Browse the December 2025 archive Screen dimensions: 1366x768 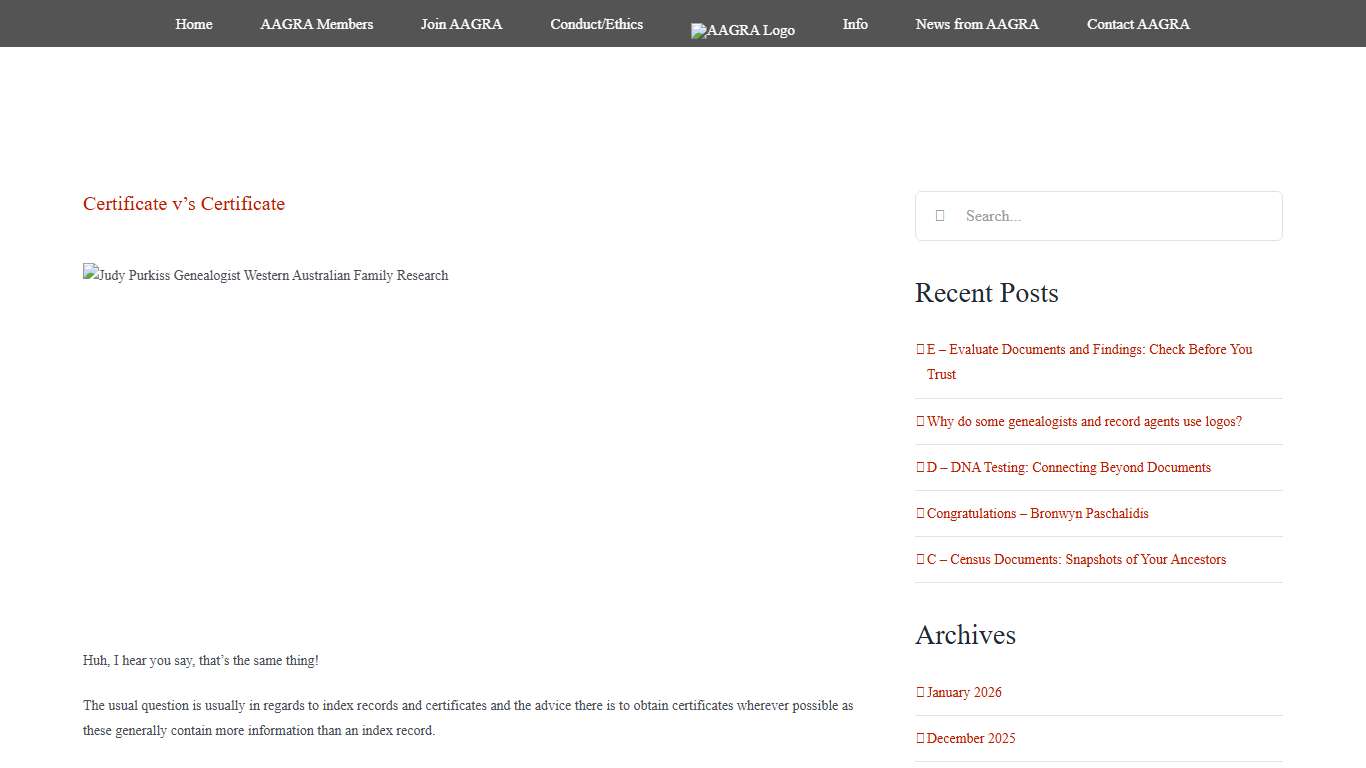[970, 739]
